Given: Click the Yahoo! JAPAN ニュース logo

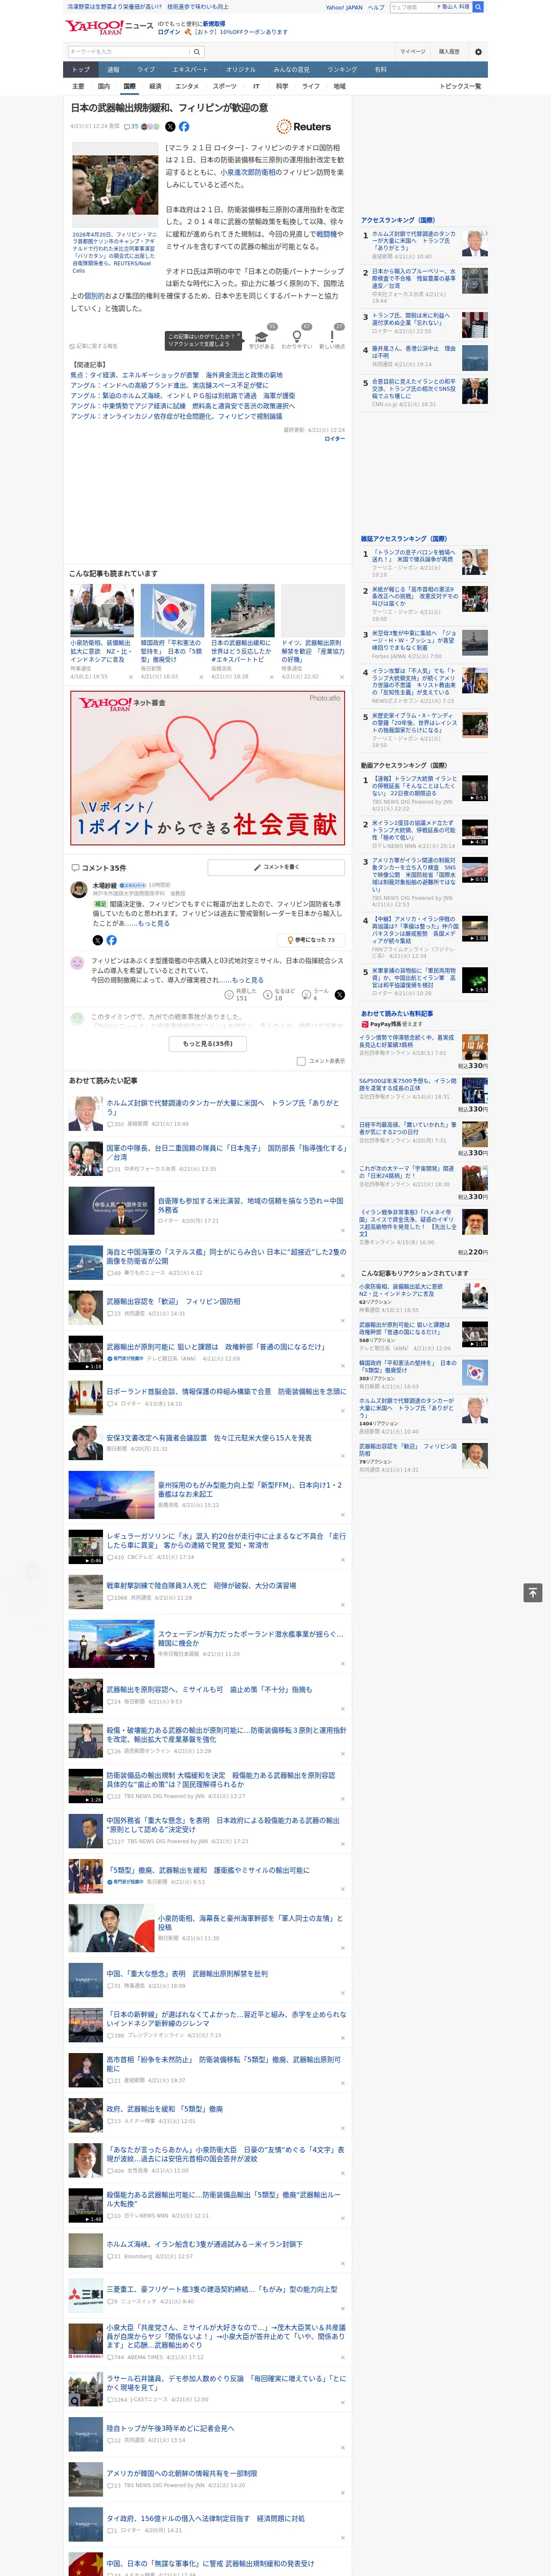Looking at the screenshot, I should [x=110, y=27].
